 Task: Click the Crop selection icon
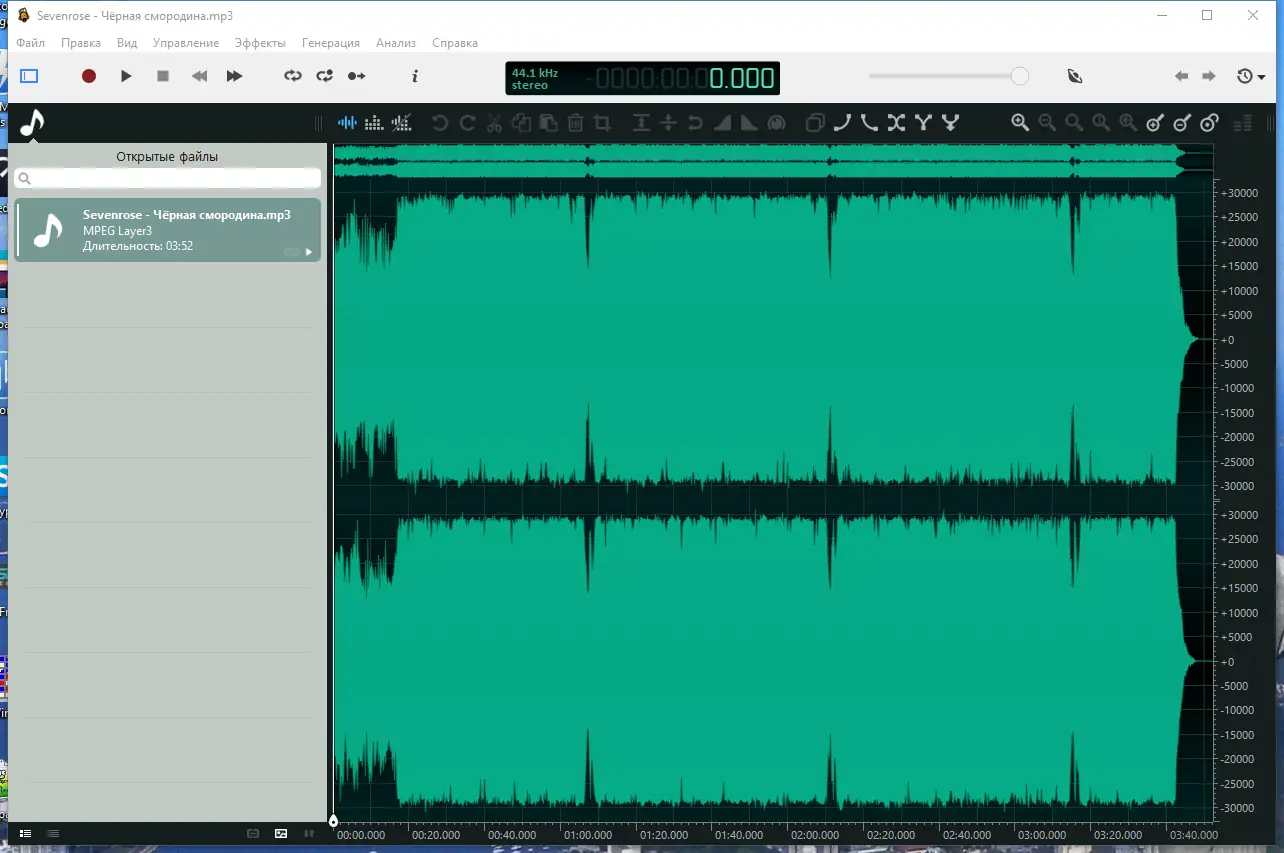click(x=602, y=123)
